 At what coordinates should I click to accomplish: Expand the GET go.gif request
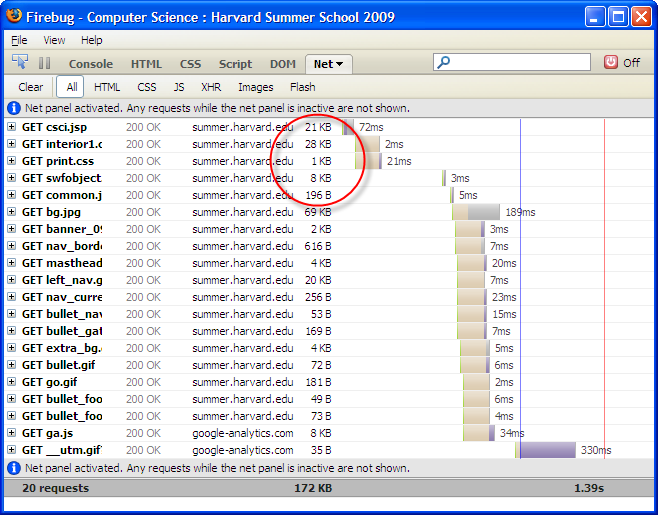(11, 382)
